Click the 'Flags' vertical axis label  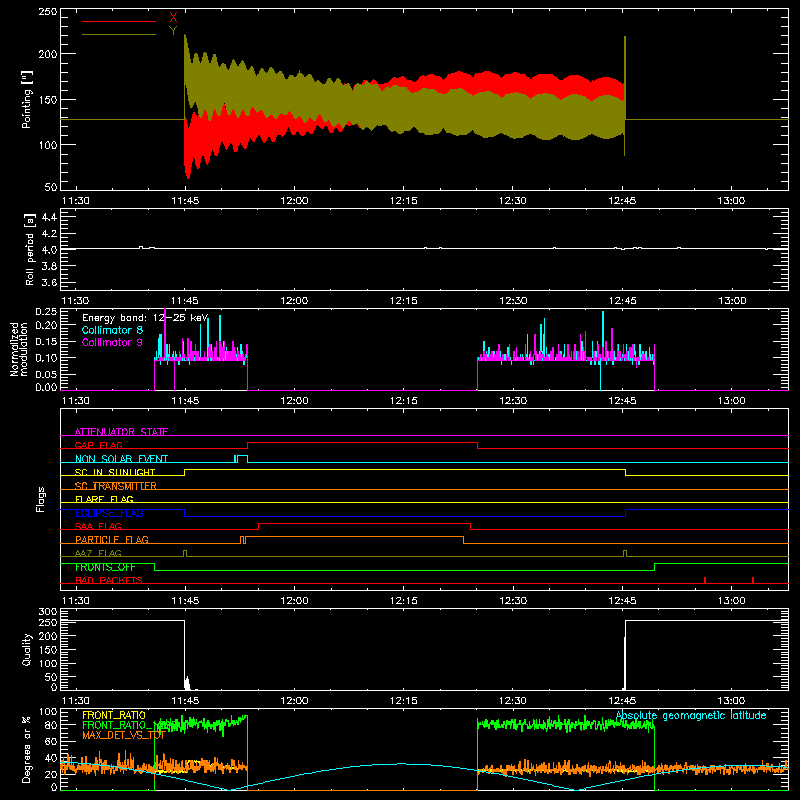coord(40,499)
